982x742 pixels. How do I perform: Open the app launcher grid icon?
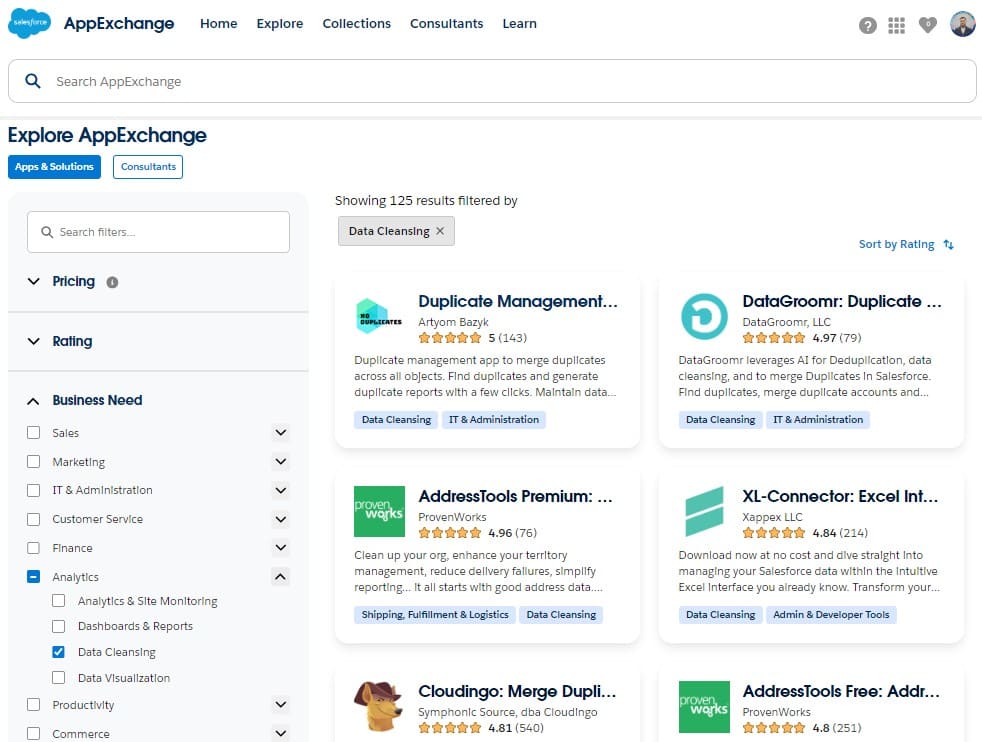point(896,26)
